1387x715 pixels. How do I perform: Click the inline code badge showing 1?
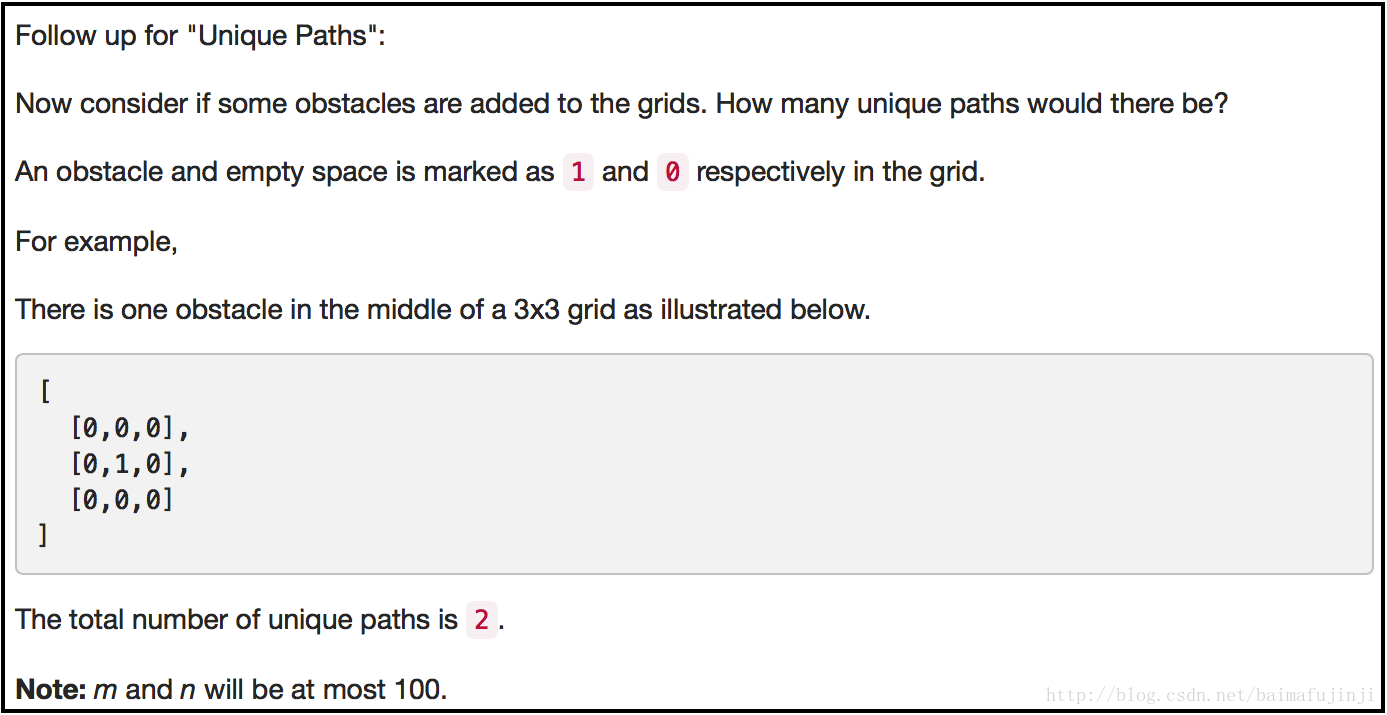pos(578,172)
